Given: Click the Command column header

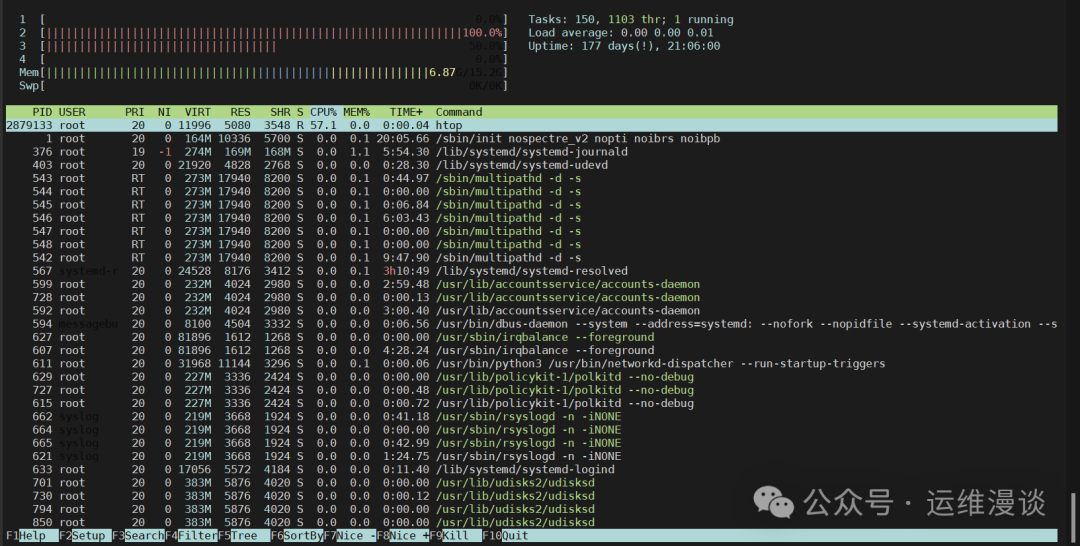Looking at the screenshot, I should [459, 112].
